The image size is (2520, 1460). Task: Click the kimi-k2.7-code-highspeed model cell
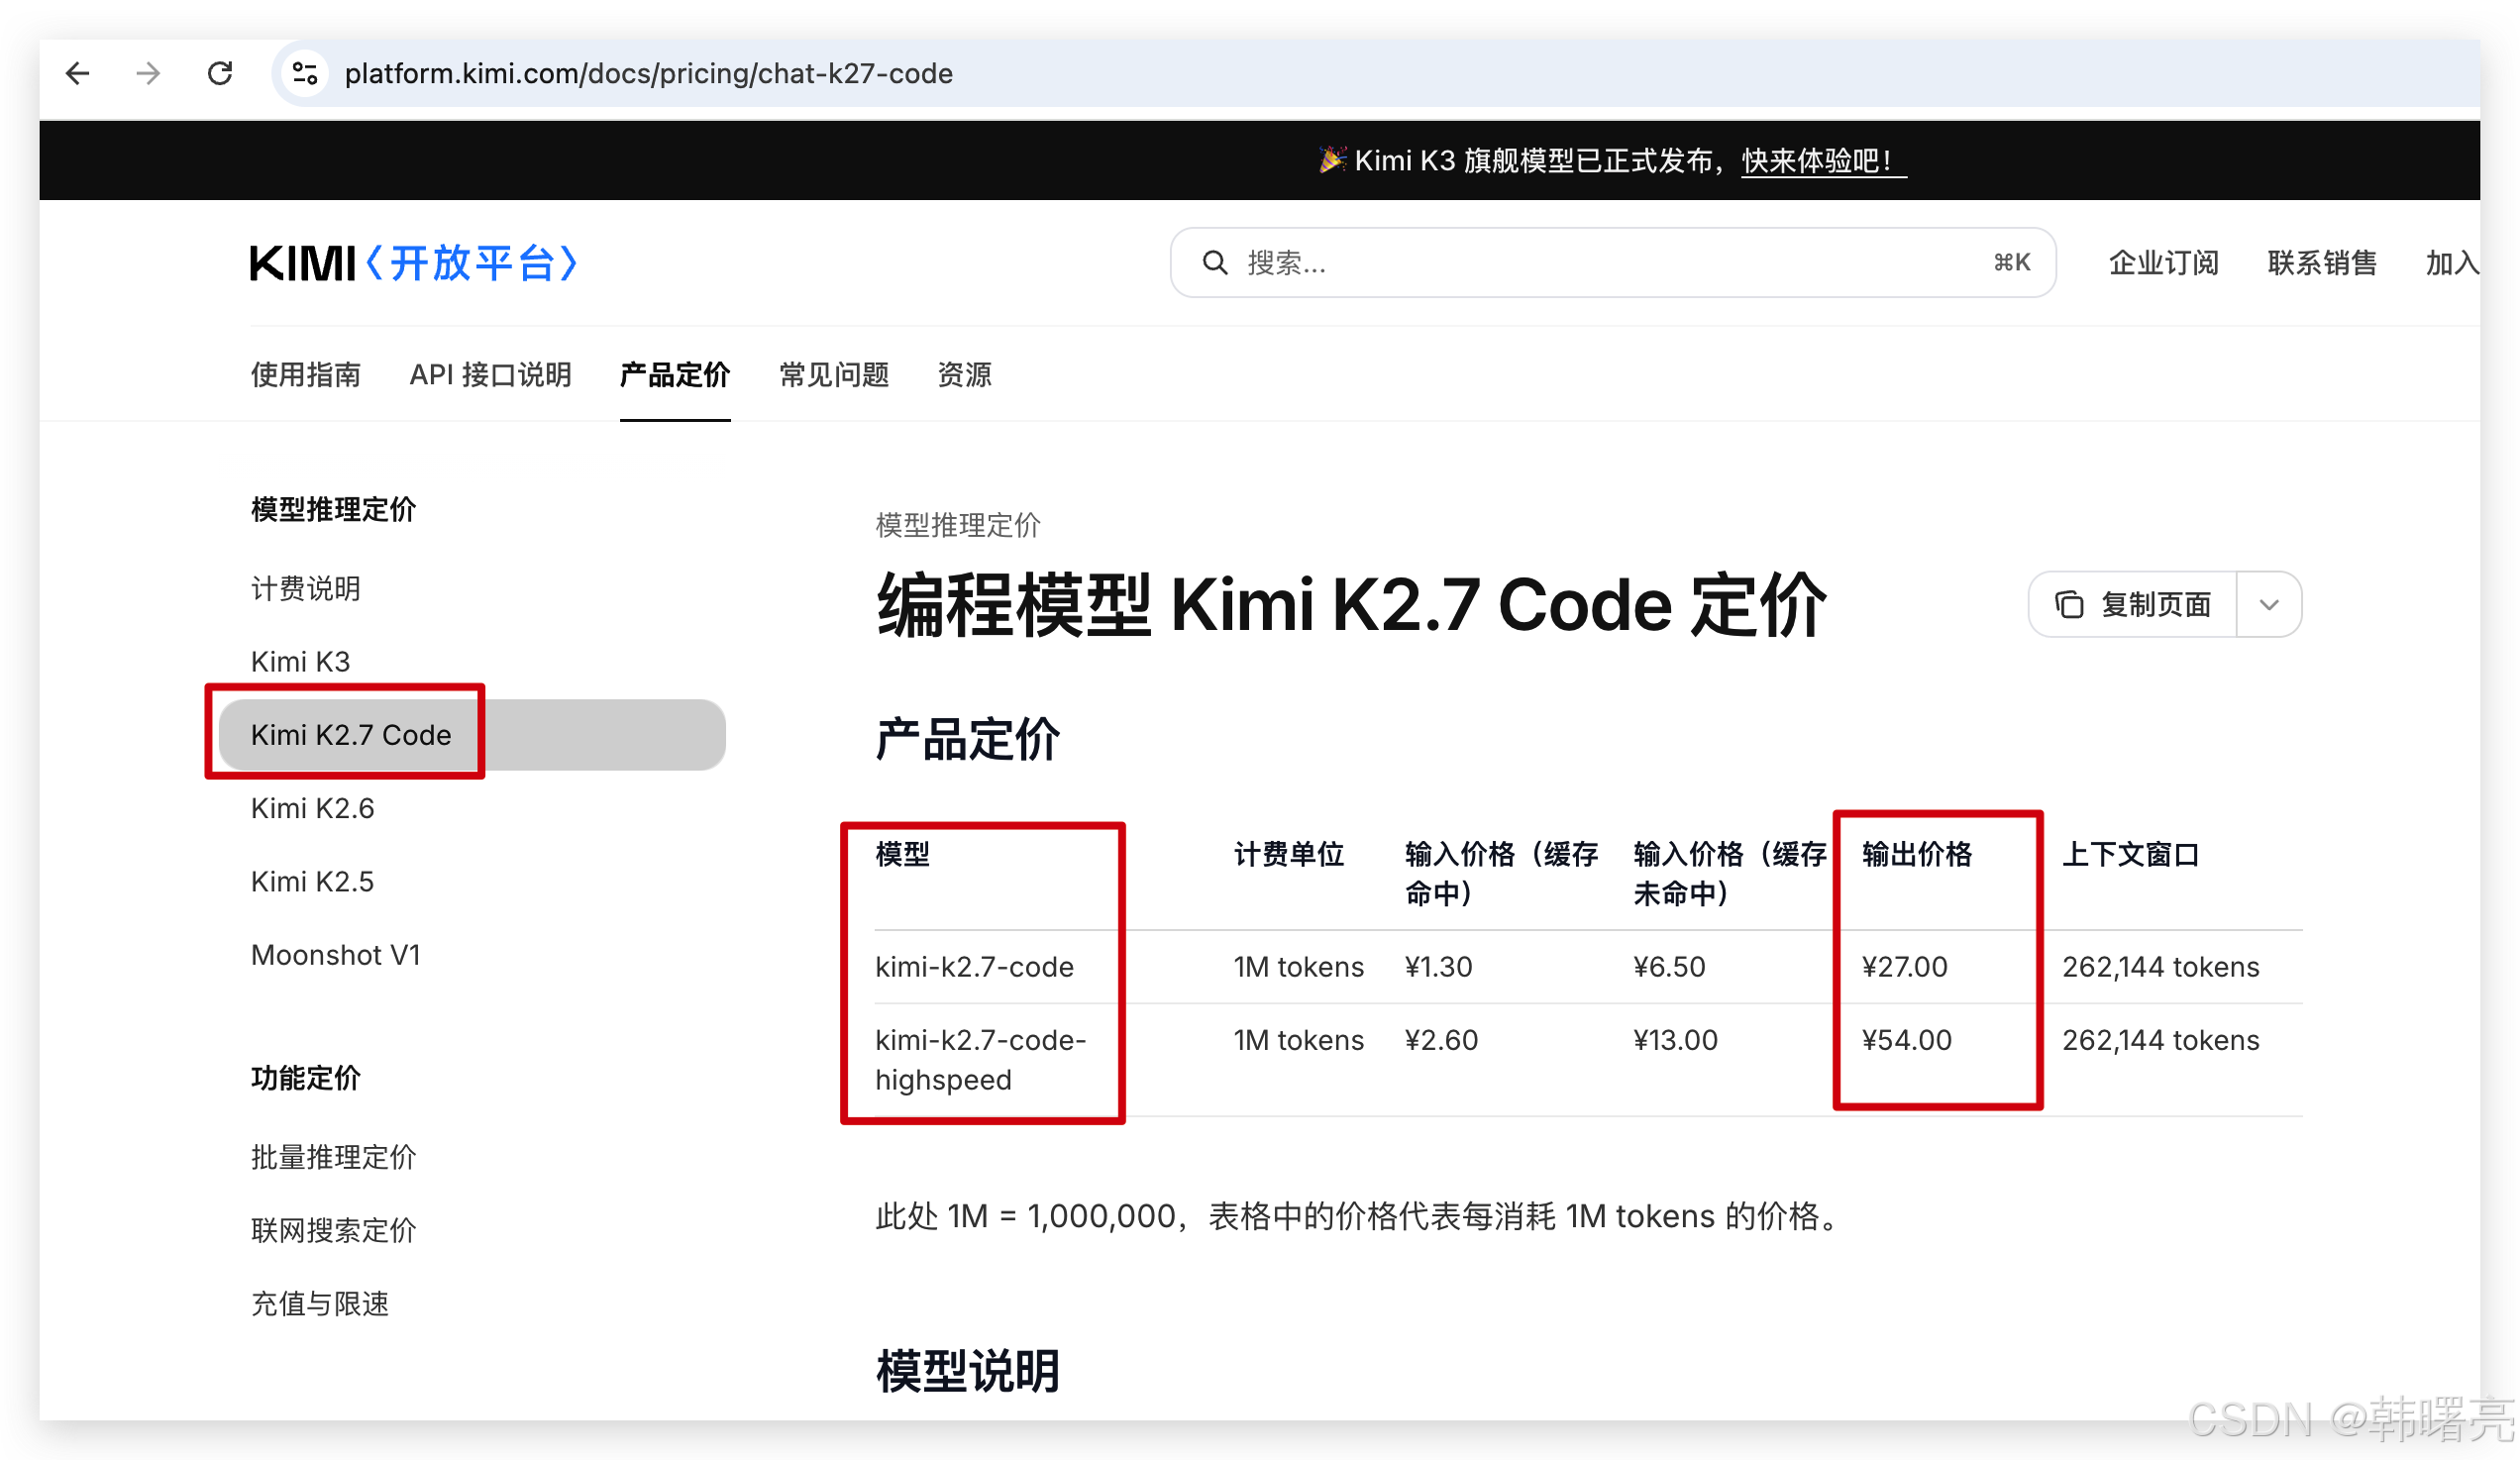[x=980, y=1060]
